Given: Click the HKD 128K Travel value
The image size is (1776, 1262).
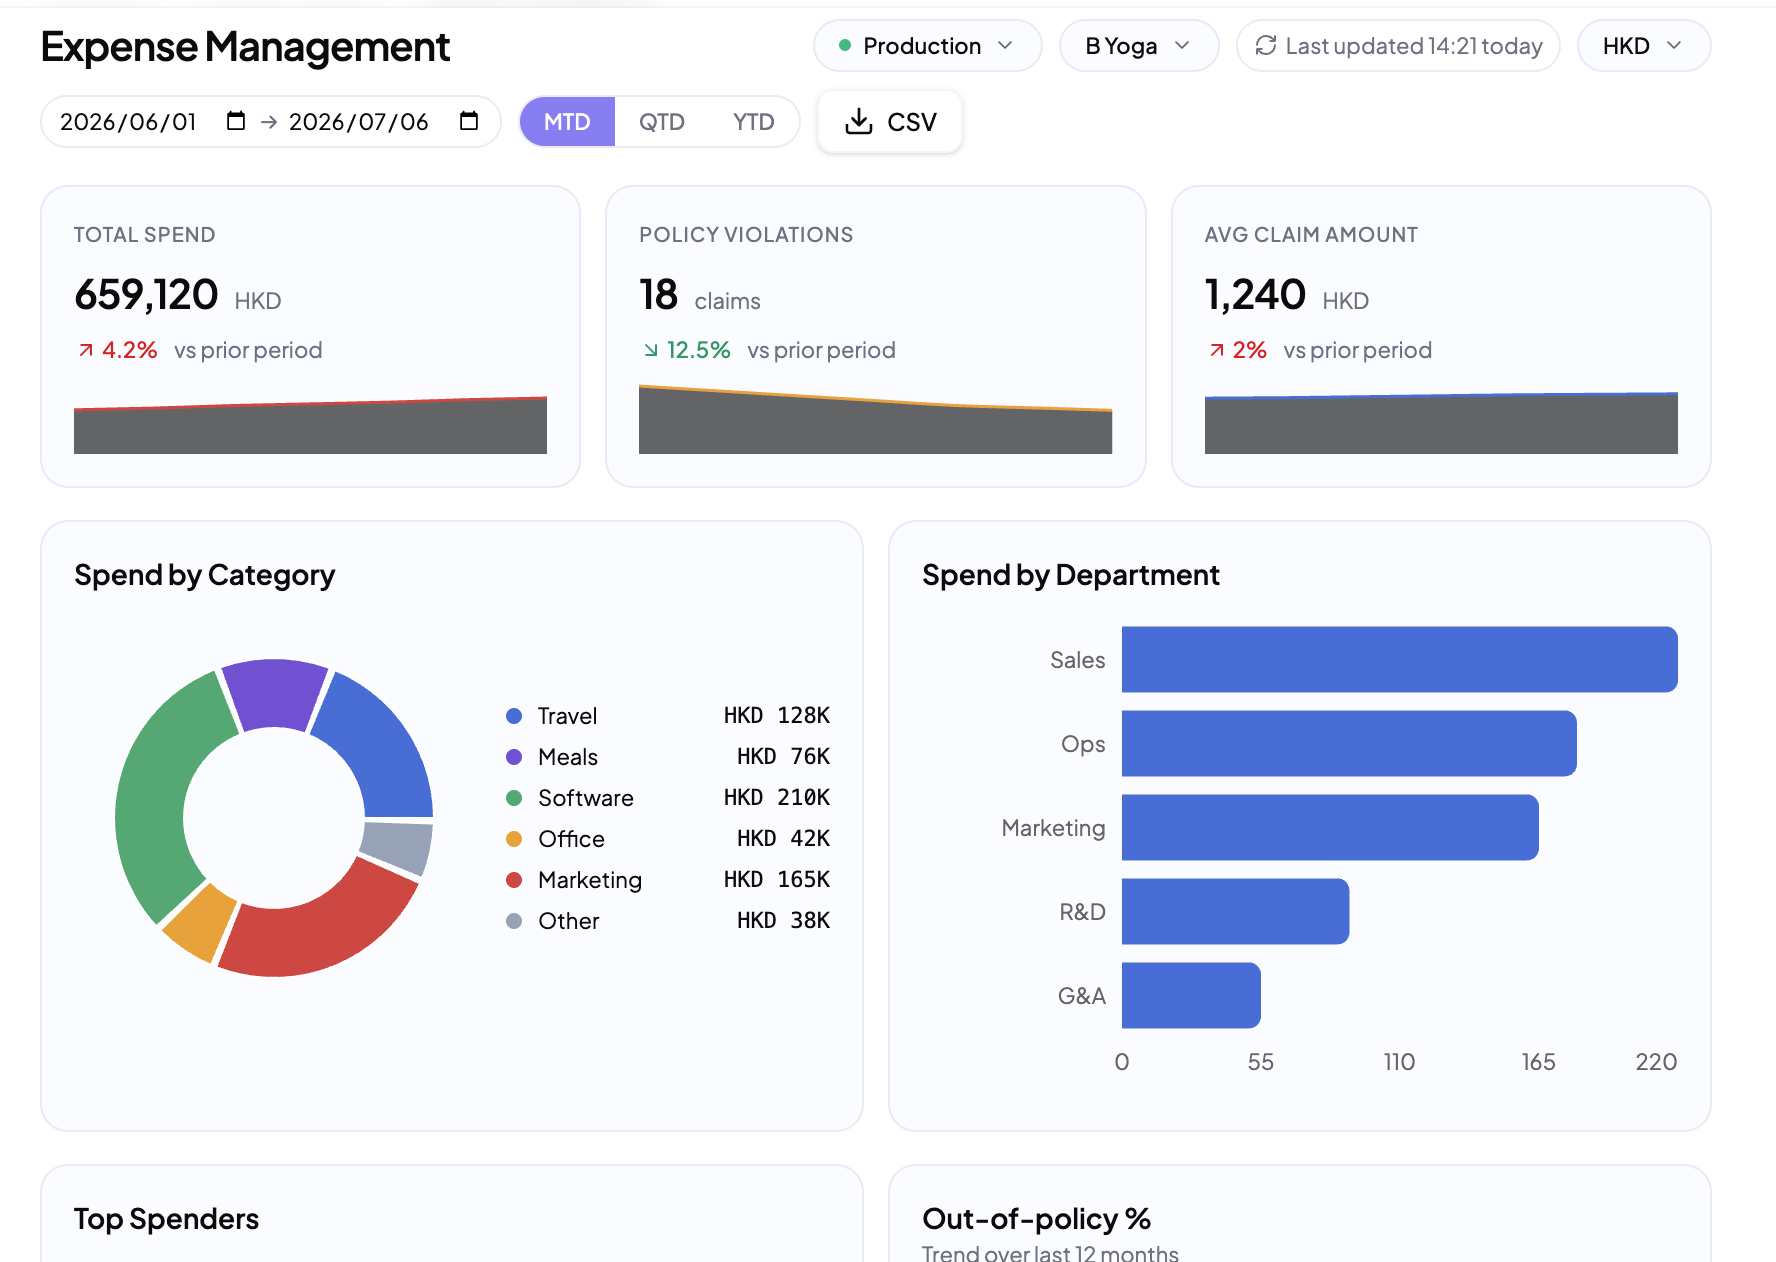Looking at the screenshot, I should (777, 716).
